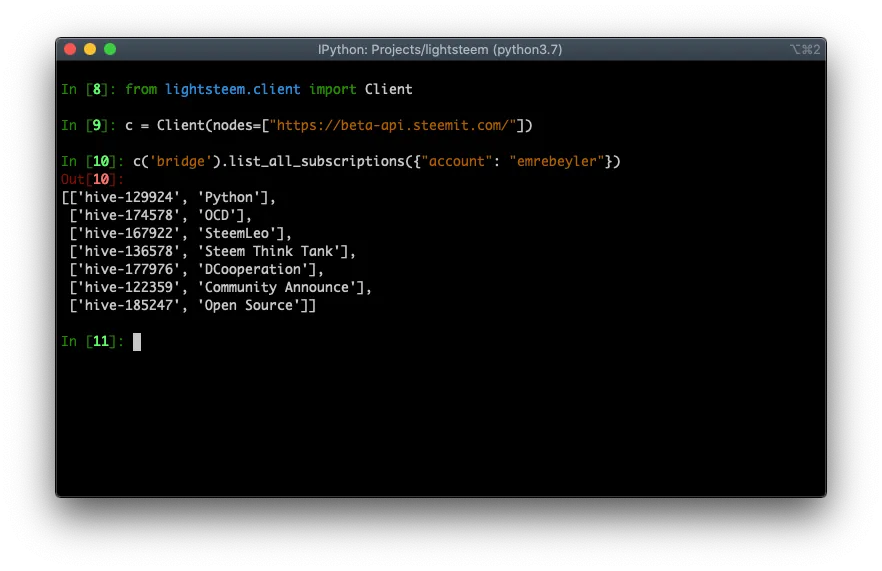Click 'hive-185247' in the output
Image resolution: width=882 pixels, height=571 pixels.
(129, 305)
